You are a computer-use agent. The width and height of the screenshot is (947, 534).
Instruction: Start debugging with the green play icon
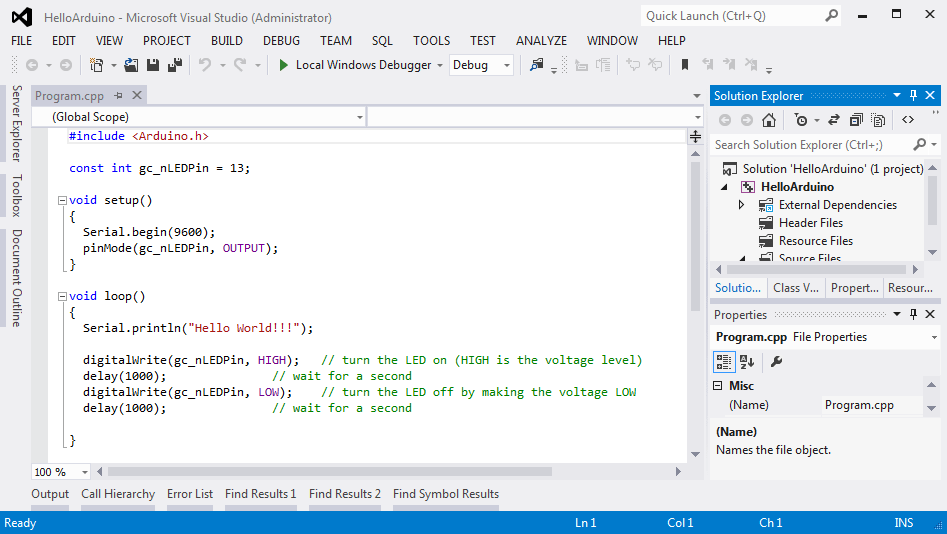(x=283, y=65)
